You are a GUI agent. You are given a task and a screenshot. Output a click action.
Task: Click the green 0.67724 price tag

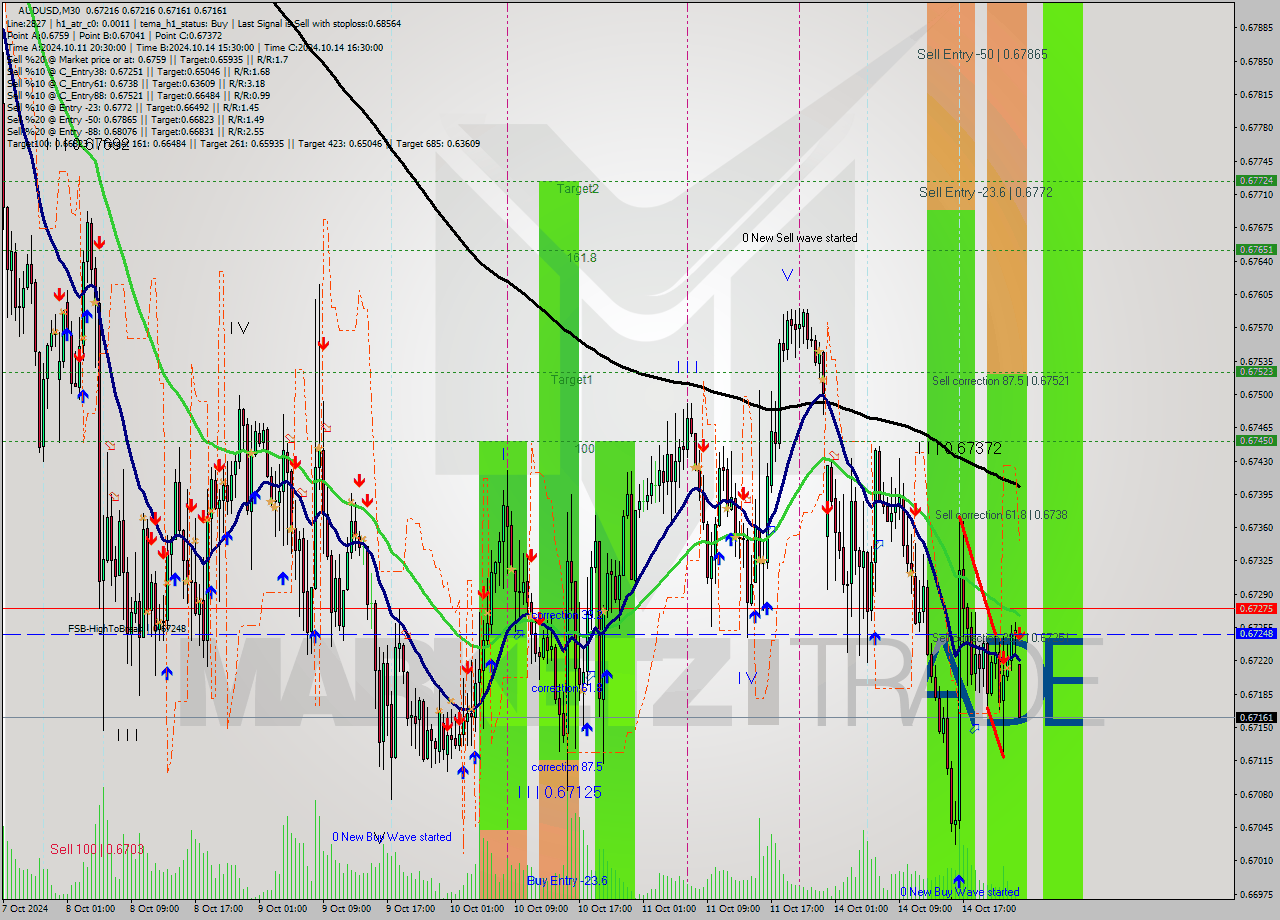coord(1256,181)
